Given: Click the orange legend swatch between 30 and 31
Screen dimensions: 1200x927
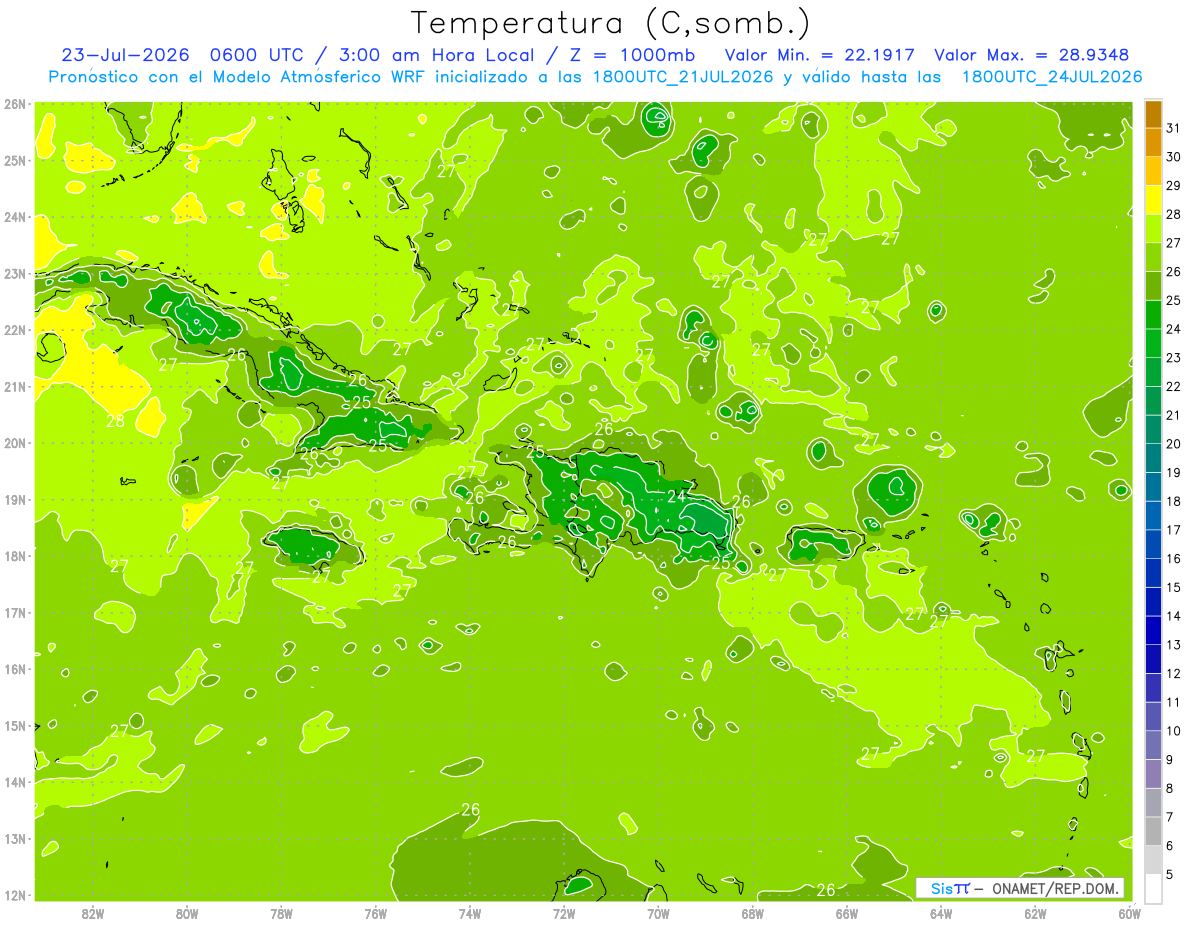Looking at the screenshot, I should [1153, 143].
